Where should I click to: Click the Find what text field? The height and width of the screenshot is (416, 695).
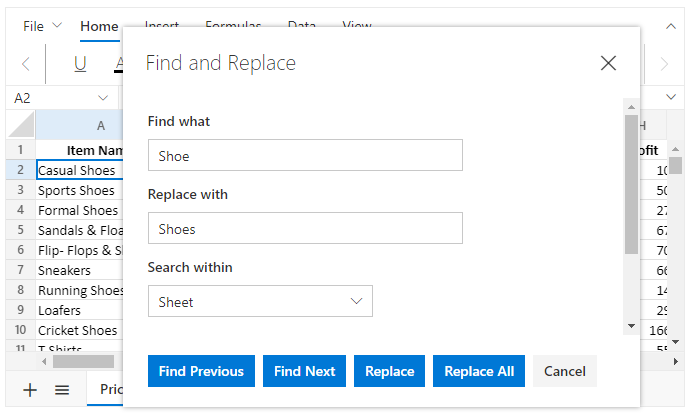pyautogui.click(x=305, y=155)
